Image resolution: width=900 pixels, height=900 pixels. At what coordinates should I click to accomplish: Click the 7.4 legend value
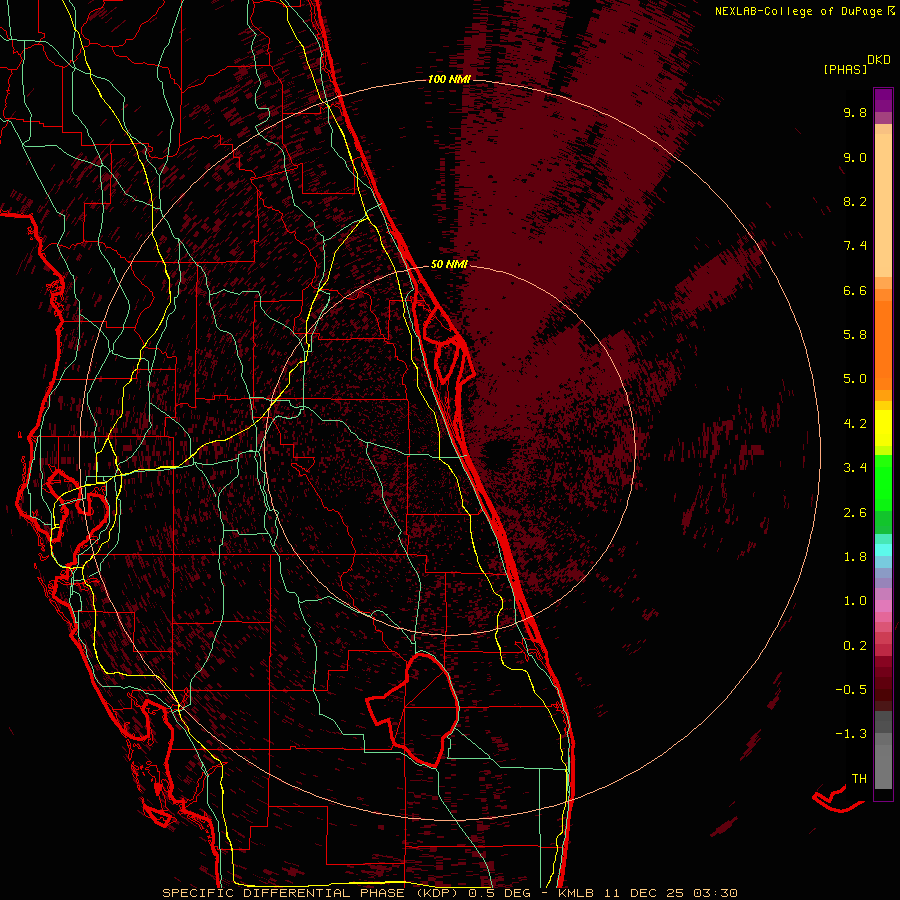(855, 246)
